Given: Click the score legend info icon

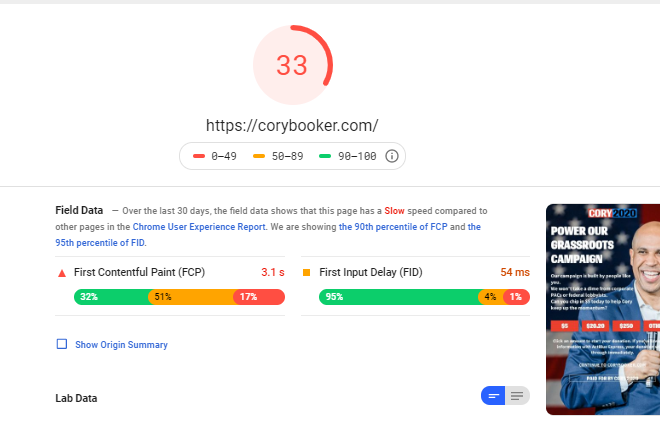Looking at the screenshot, I should click(391, 156).
